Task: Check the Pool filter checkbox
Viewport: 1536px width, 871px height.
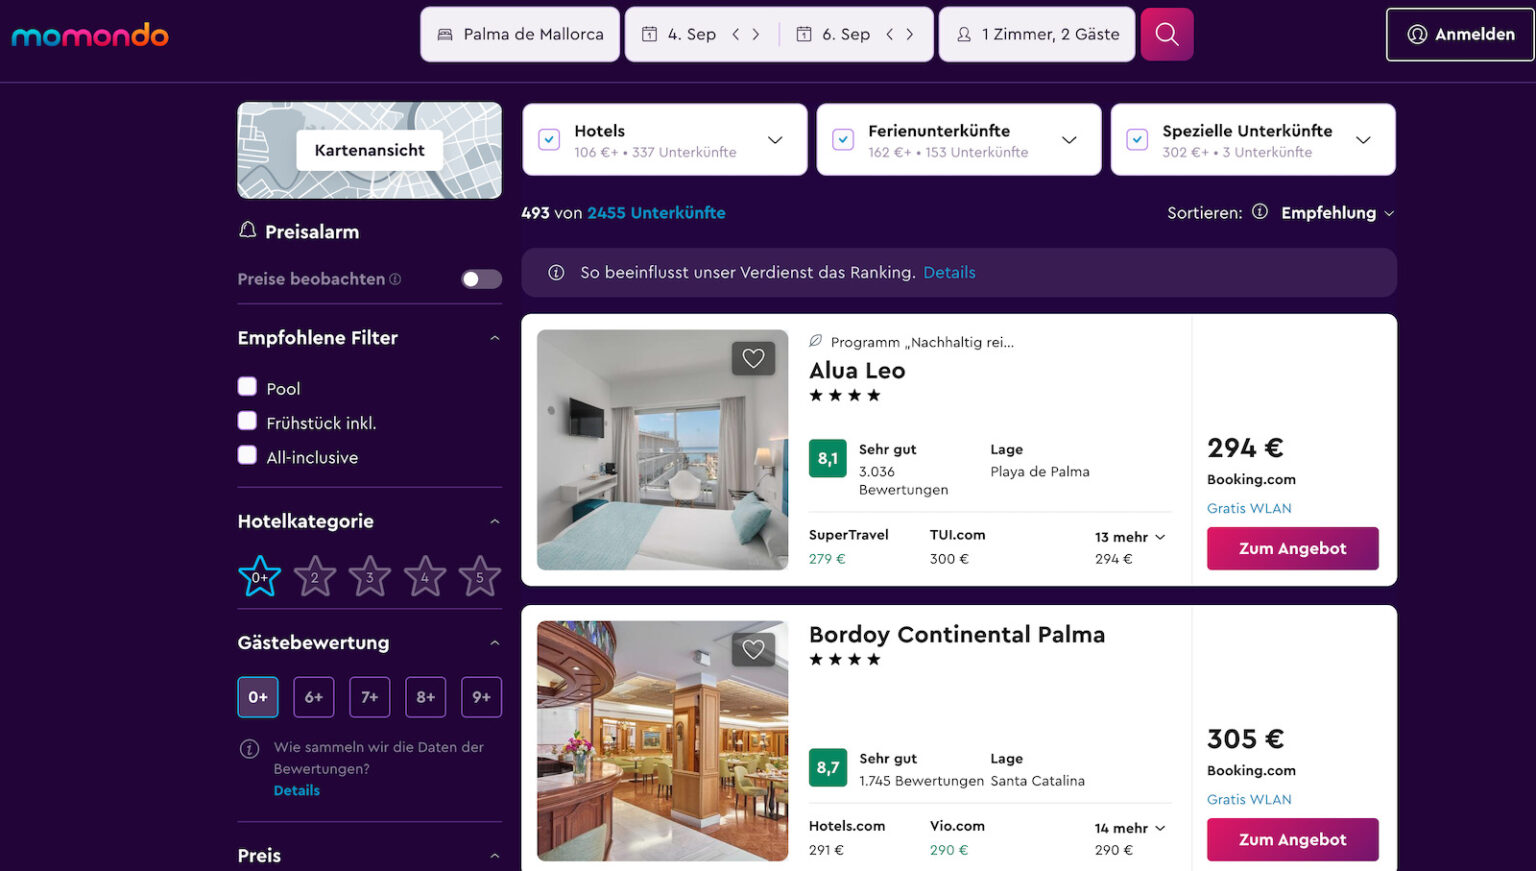Action: [x=247, y=387]
